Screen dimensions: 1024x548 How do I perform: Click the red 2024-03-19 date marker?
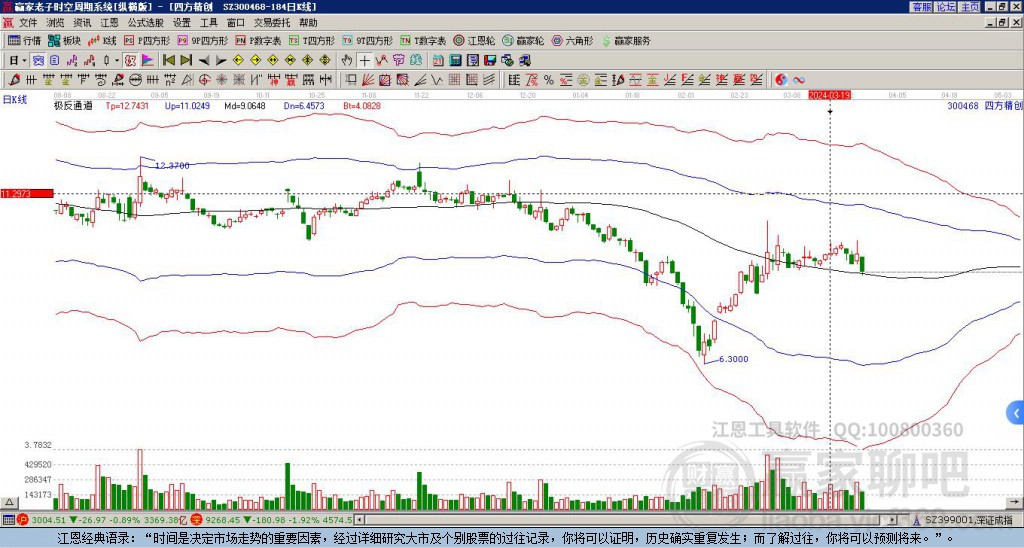pyautogui.click(x=829, y=95)
